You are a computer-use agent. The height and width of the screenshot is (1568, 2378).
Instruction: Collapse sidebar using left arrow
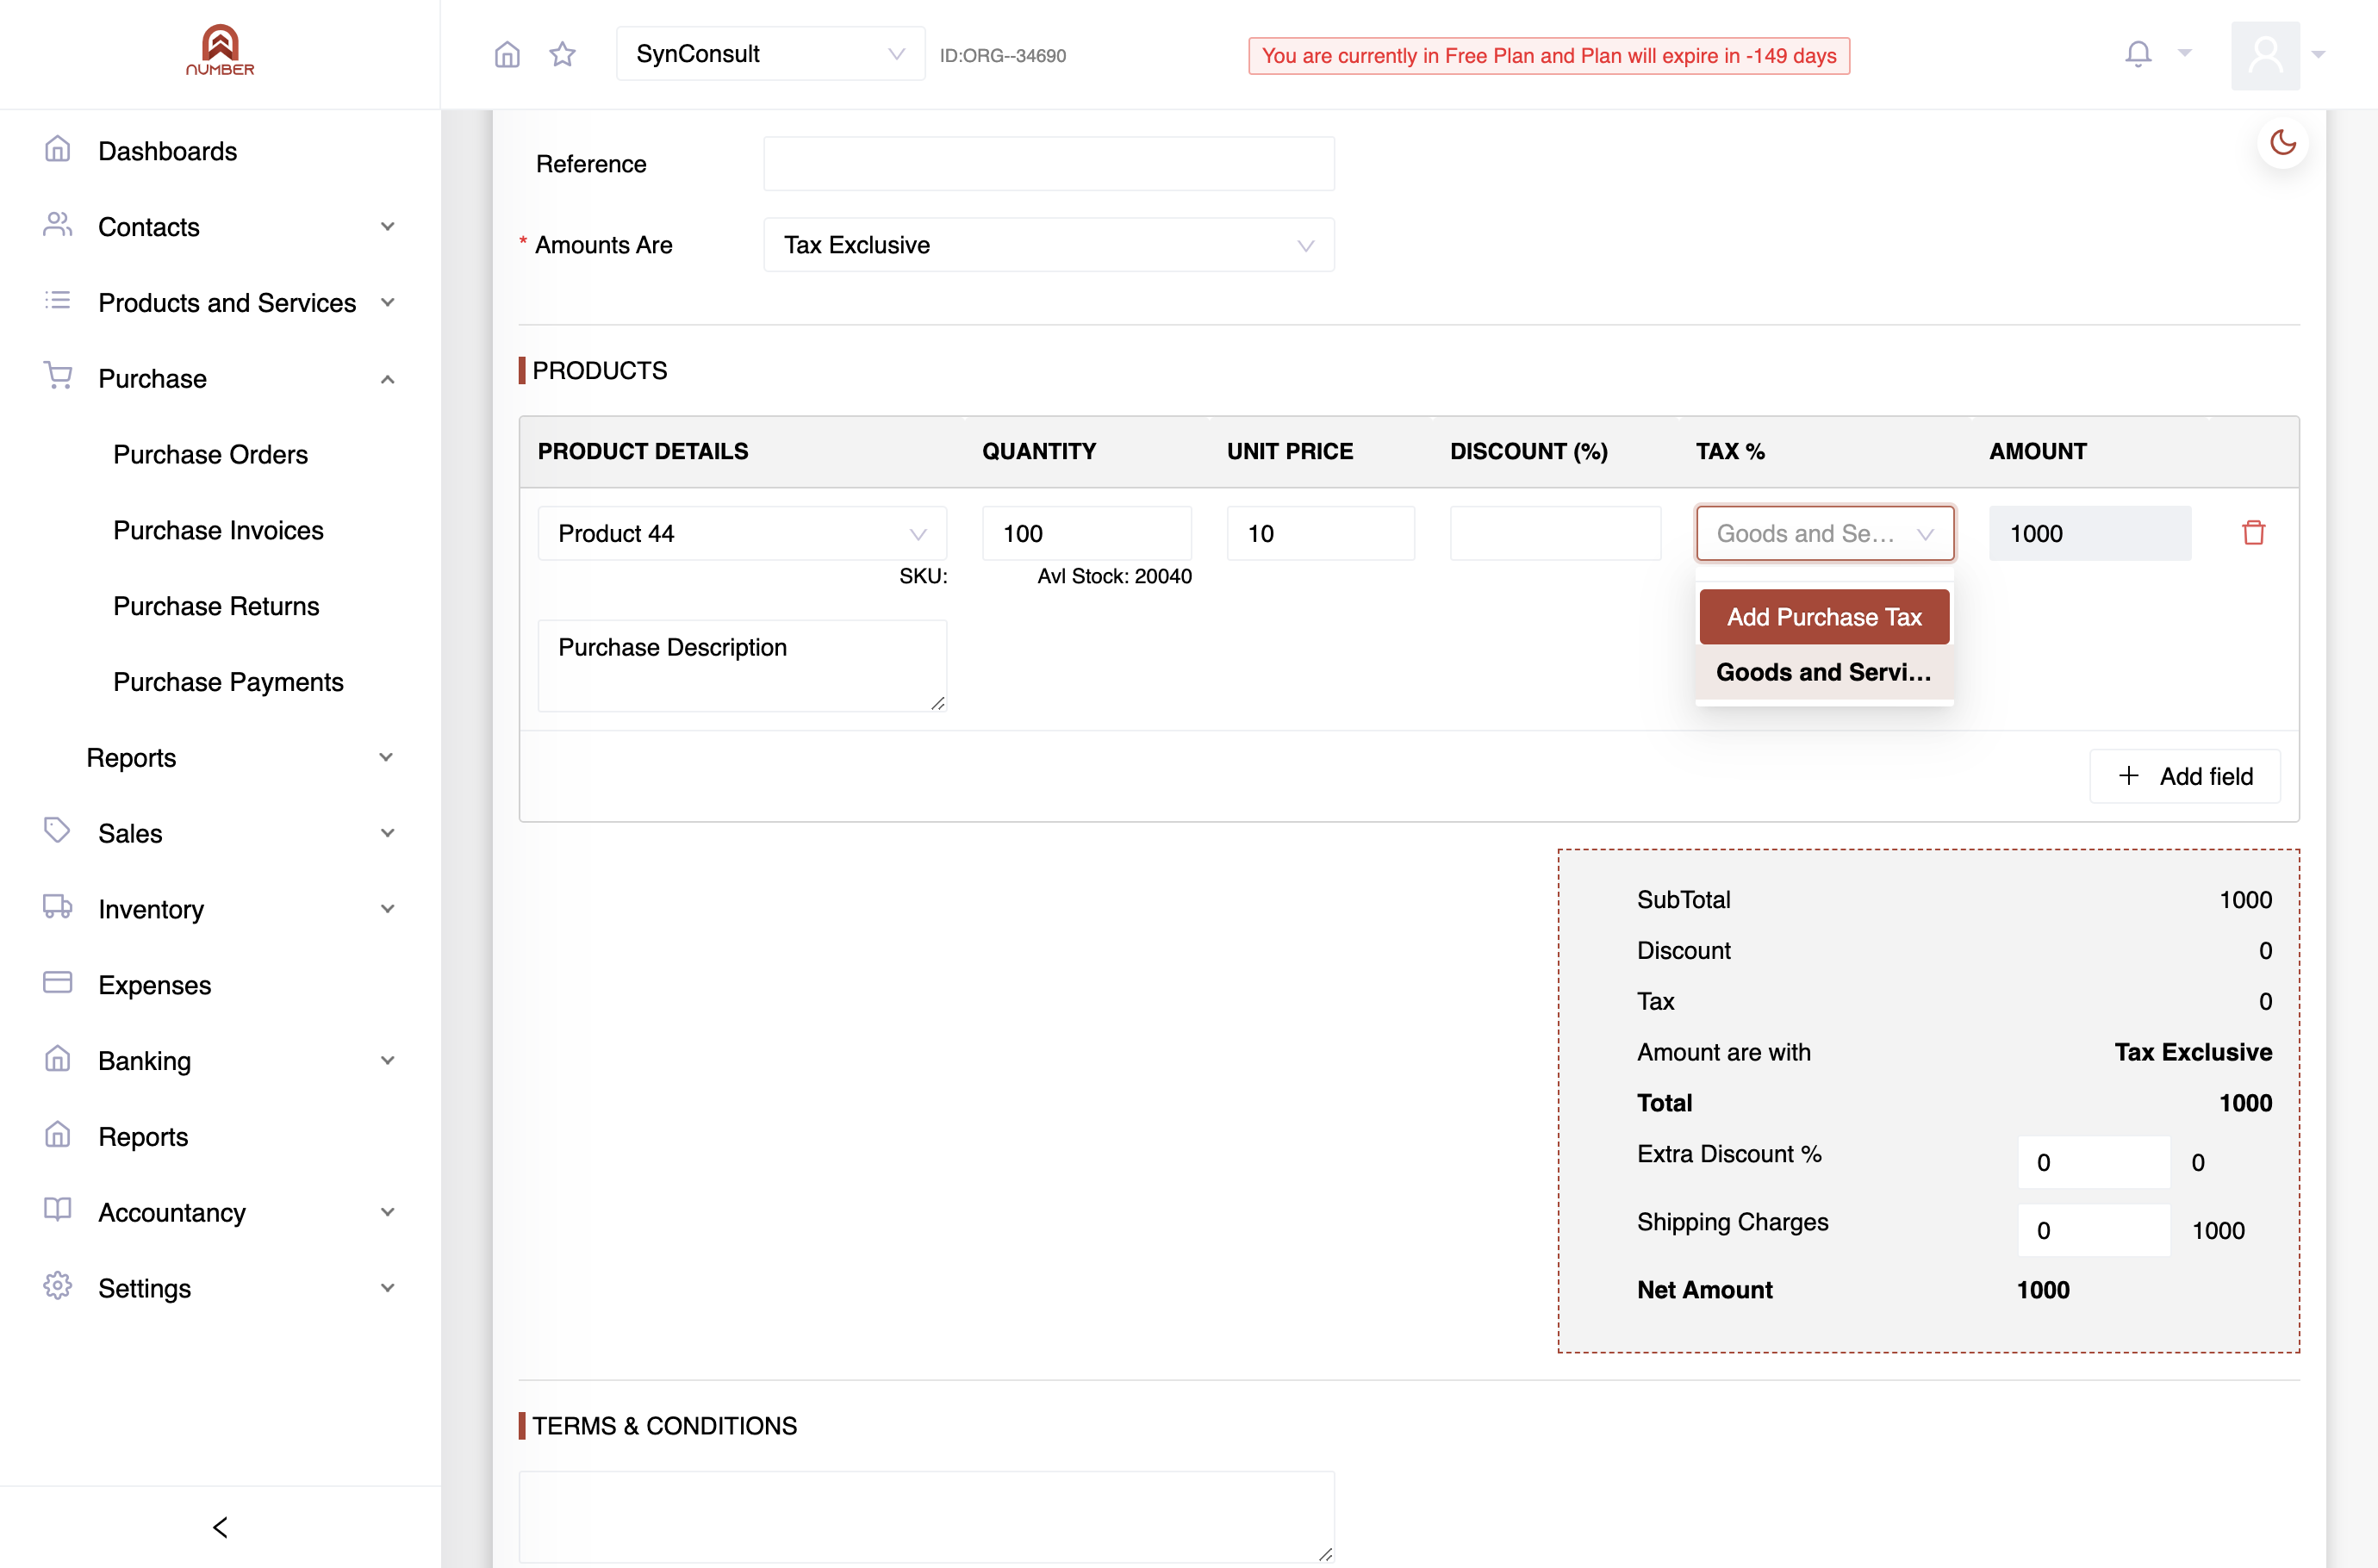[x=220, y=1527]
